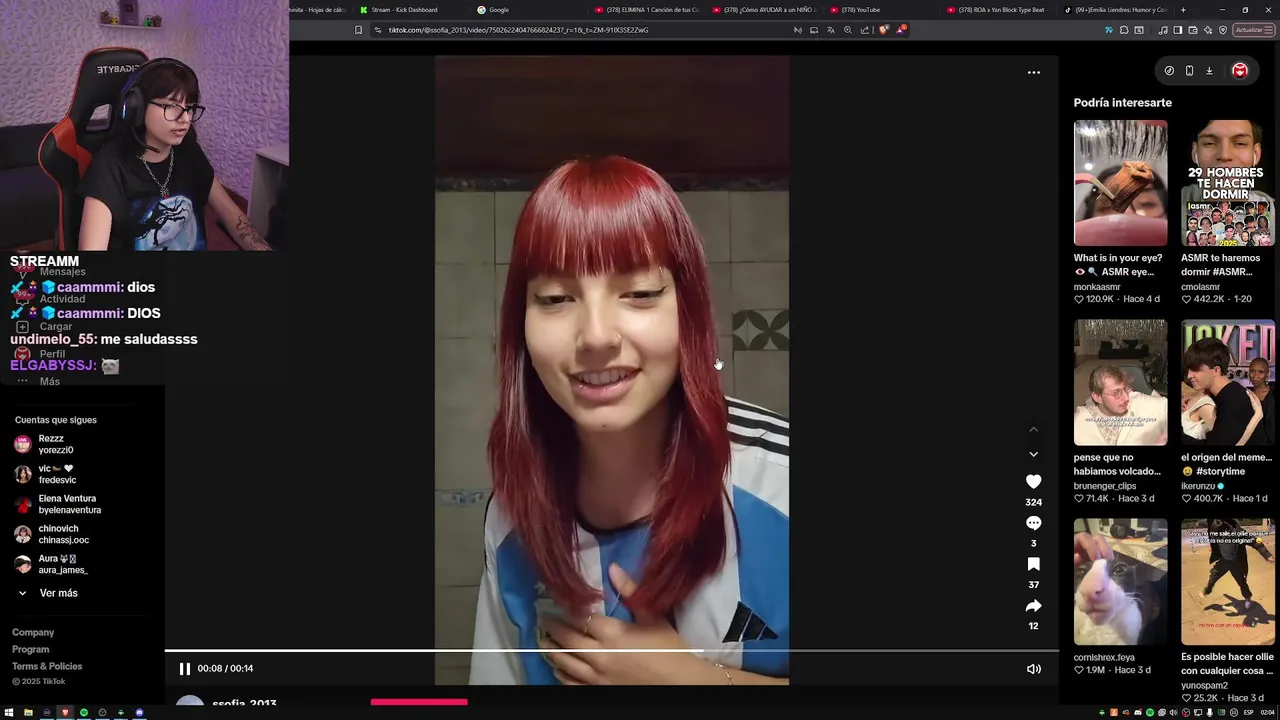Image resolution: width=1280 pixels, height=720 pixels.
Task: Open ssofia_2013 uploader profile name
Action: click(244, 704)
